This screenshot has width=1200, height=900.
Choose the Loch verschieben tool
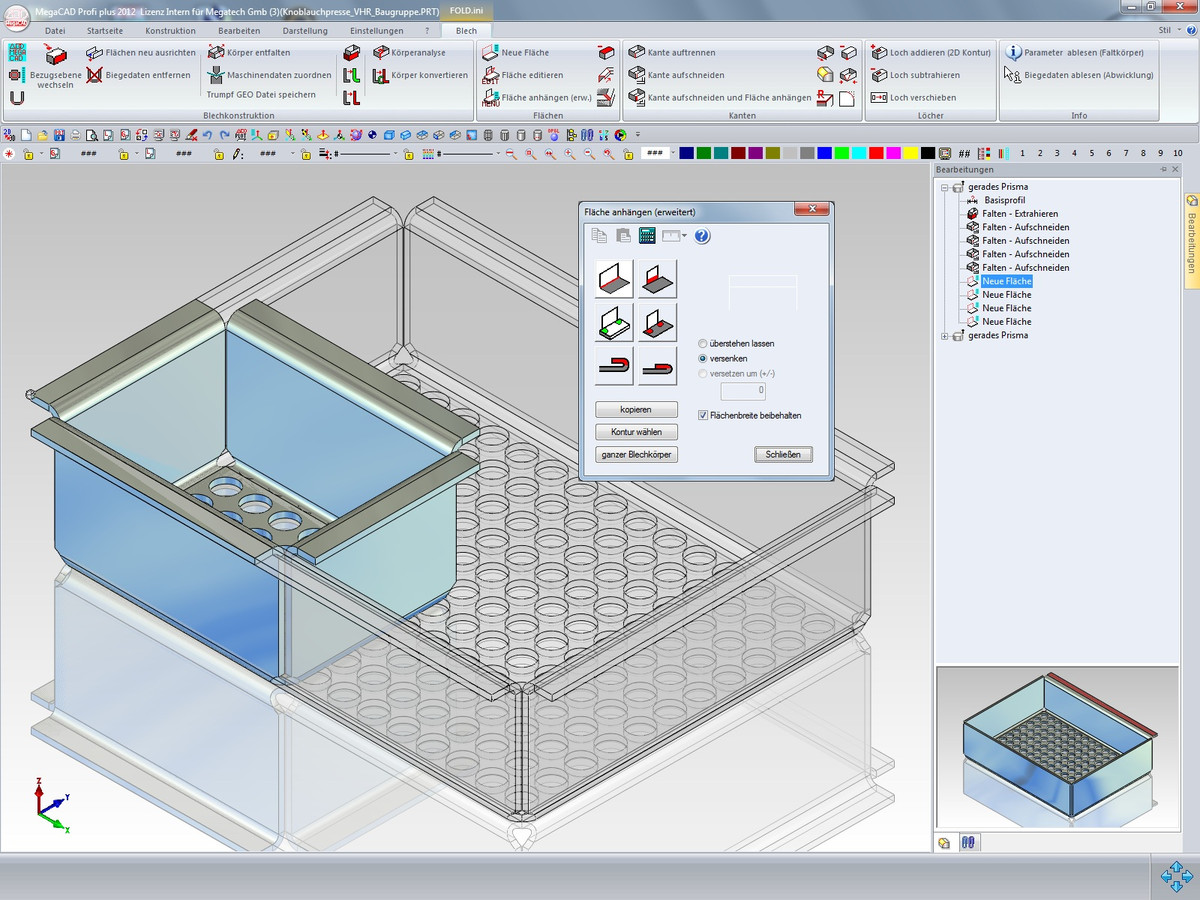coord(913,98)
